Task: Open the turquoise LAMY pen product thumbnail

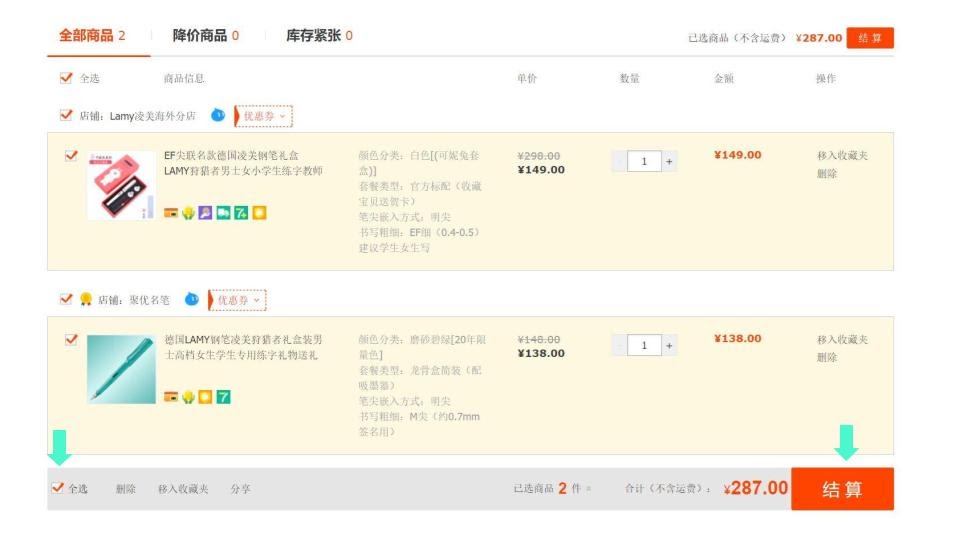Action: pyautogui.click(x=121, y=370)
